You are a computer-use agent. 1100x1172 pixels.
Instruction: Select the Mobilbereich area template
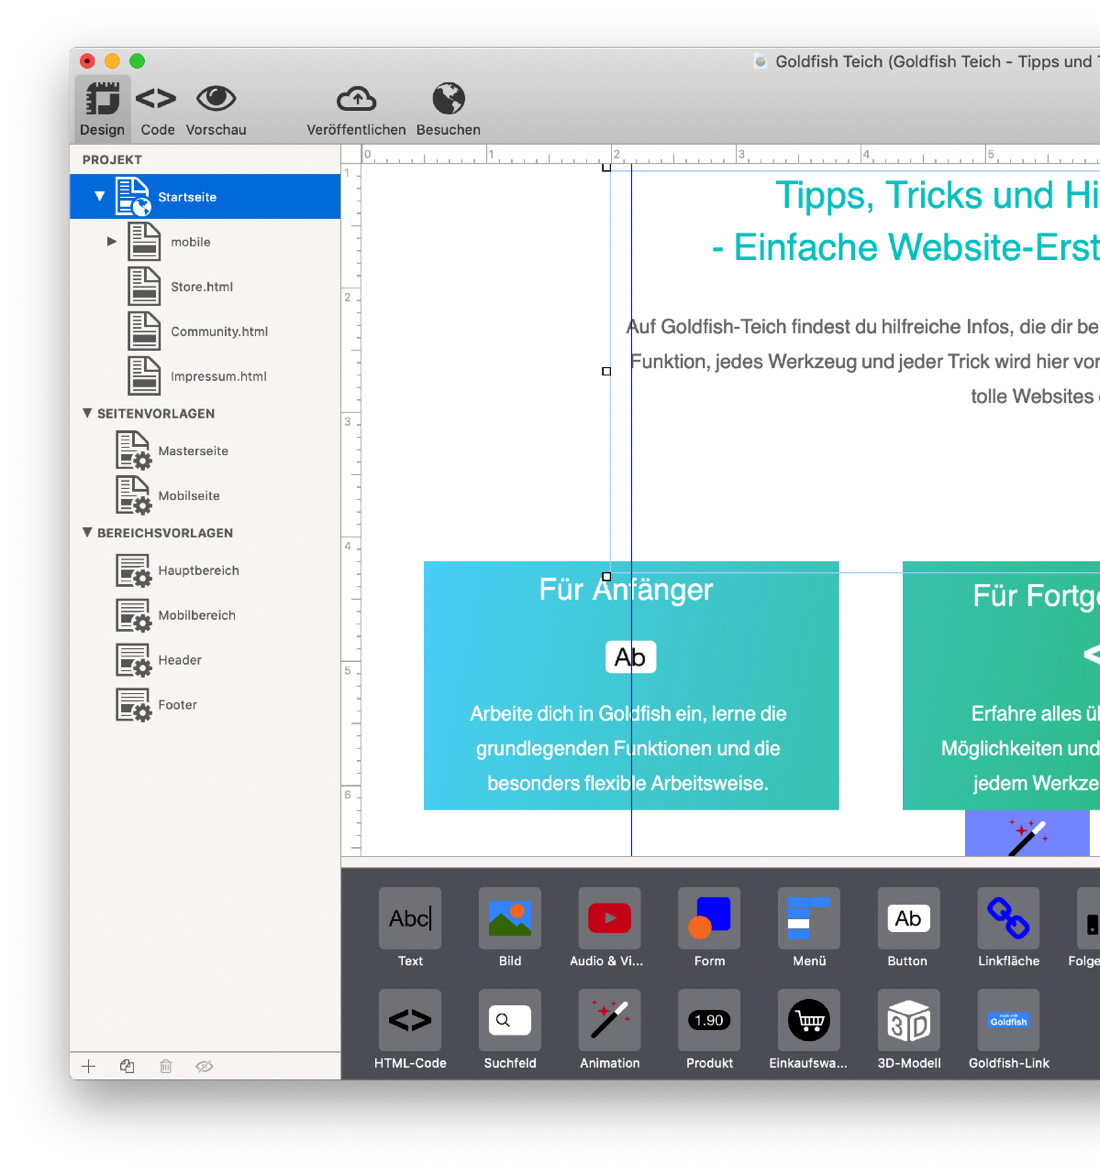(x=205, y=615)
